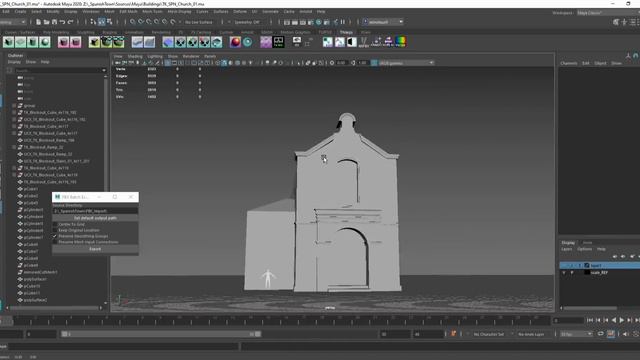
Task: Click the blue plane shelf icon
Action: [168, 42]
